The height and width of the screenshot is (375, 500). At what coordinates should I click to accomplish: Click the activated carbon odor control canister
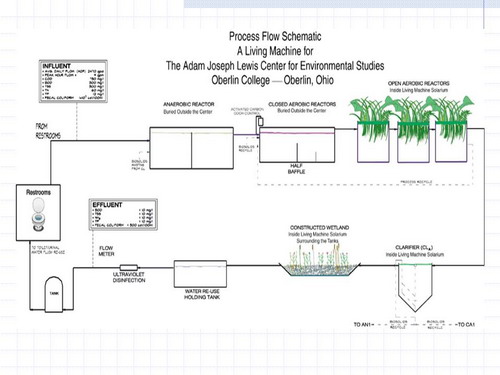[260, 121]
